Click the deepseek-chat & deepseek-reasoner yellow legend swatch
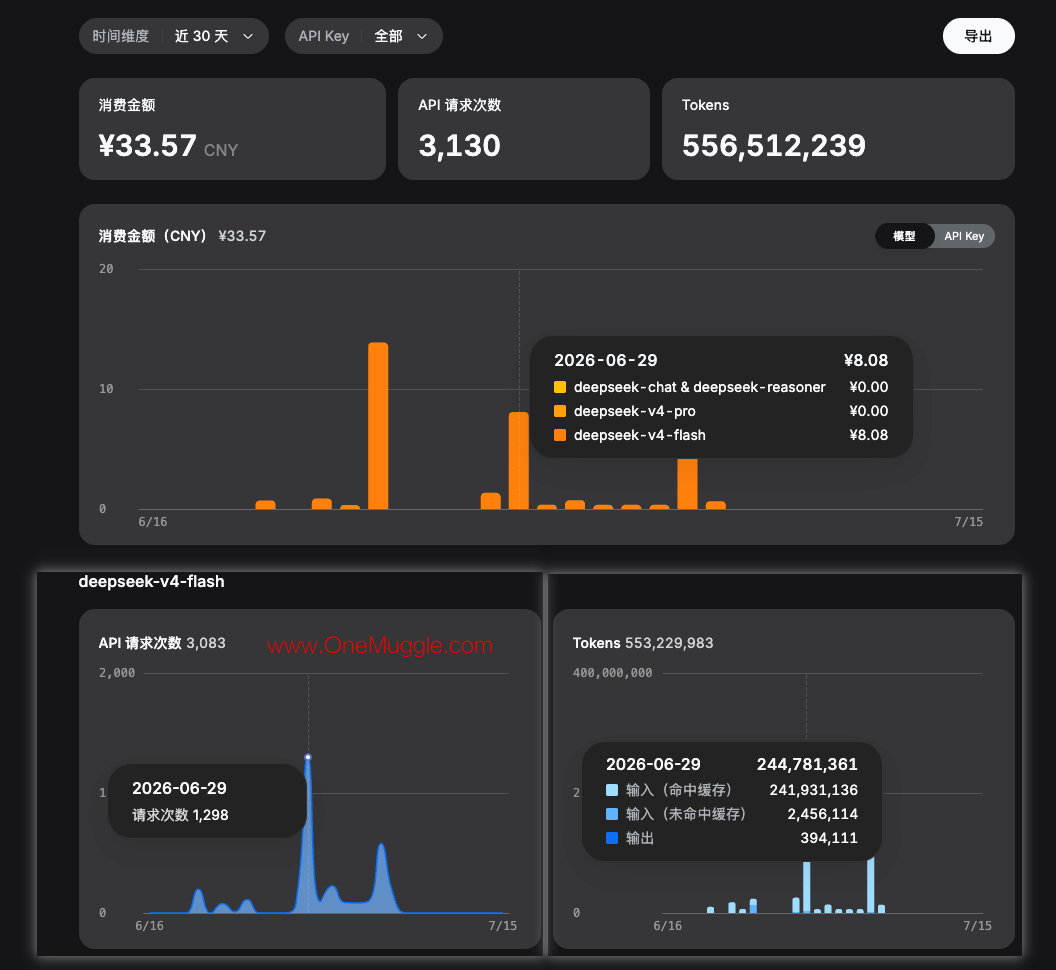The height and width of the screenshot is (970, 1056). (560, 387)
